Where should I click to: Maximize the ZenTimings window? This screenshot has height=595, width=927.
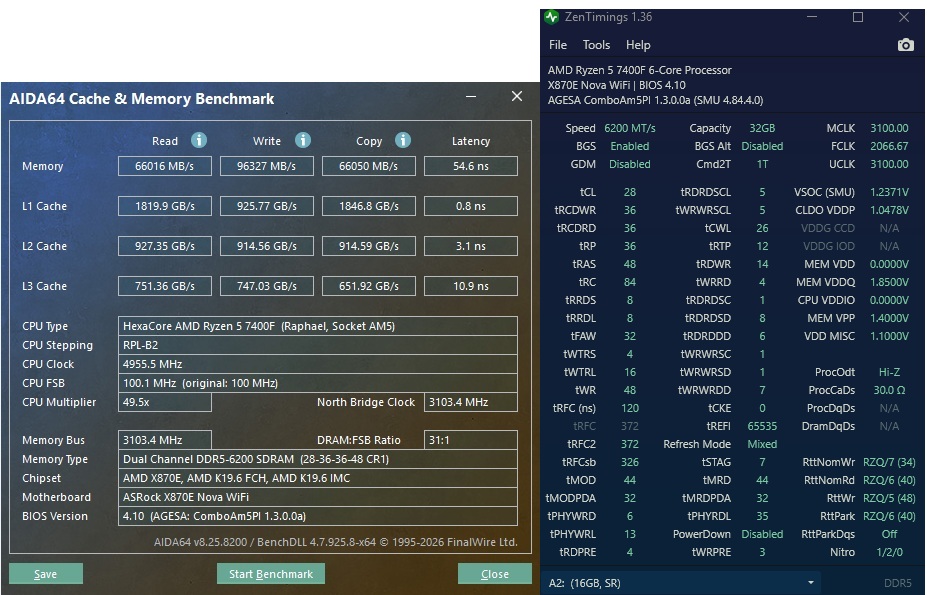click(x=858, y=17)
